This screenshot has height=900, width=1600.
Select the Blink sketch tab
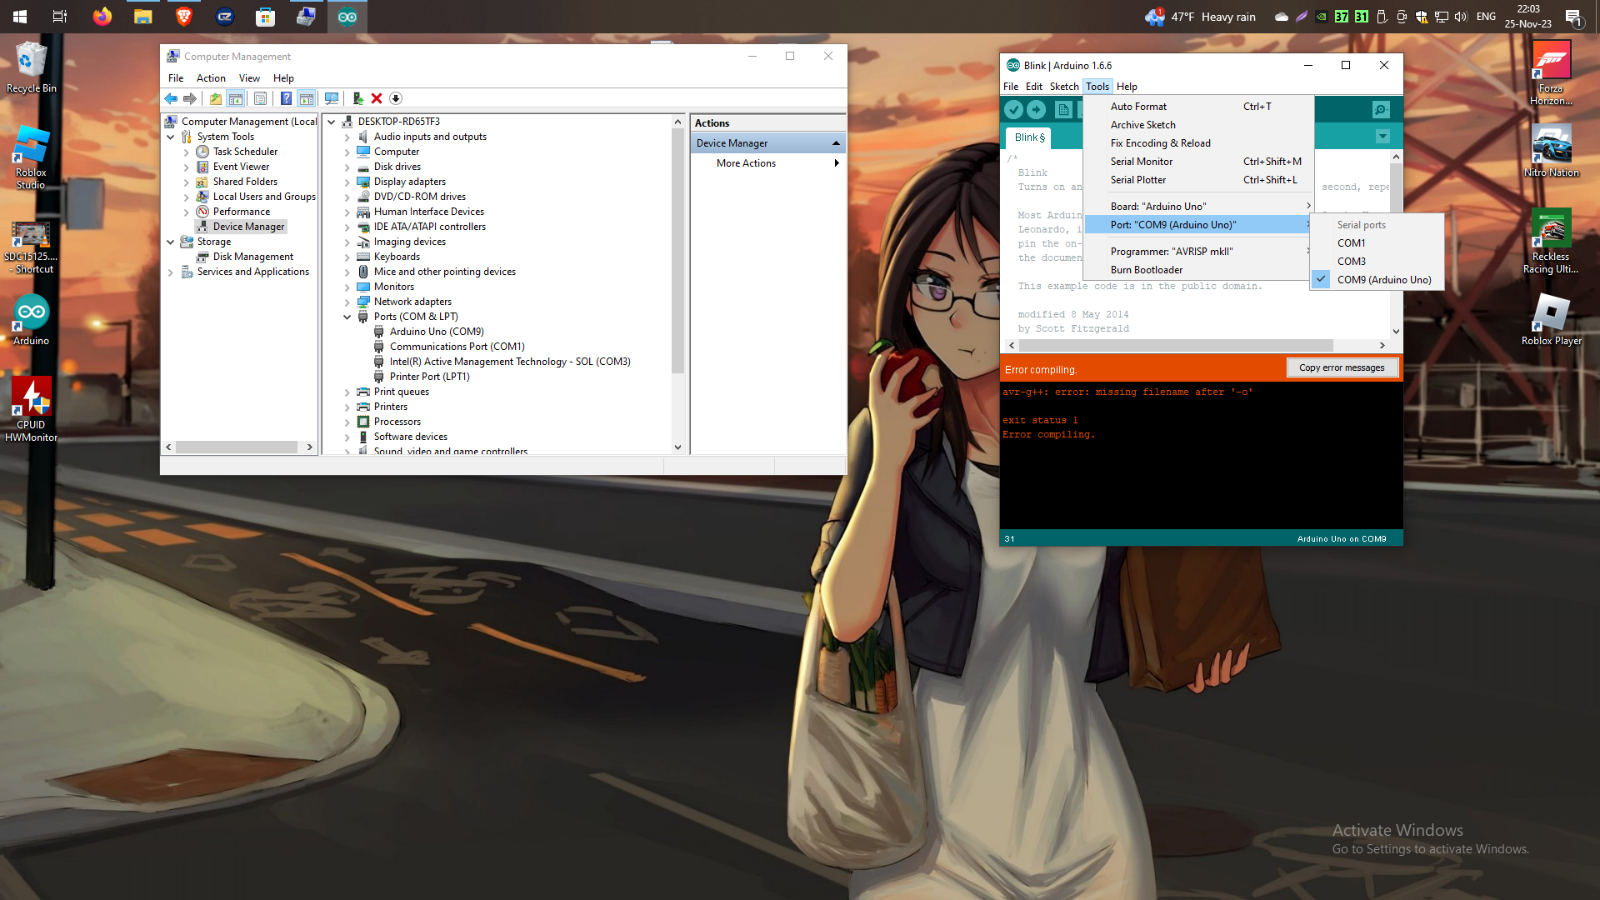click(1029, 137)
